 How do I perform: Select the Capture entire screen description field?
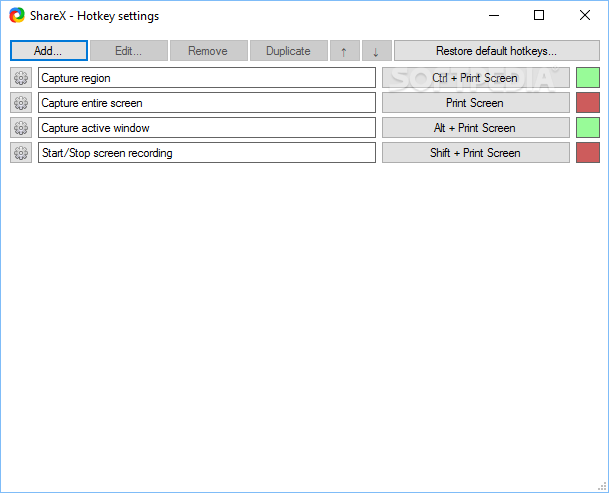[207, 103]
